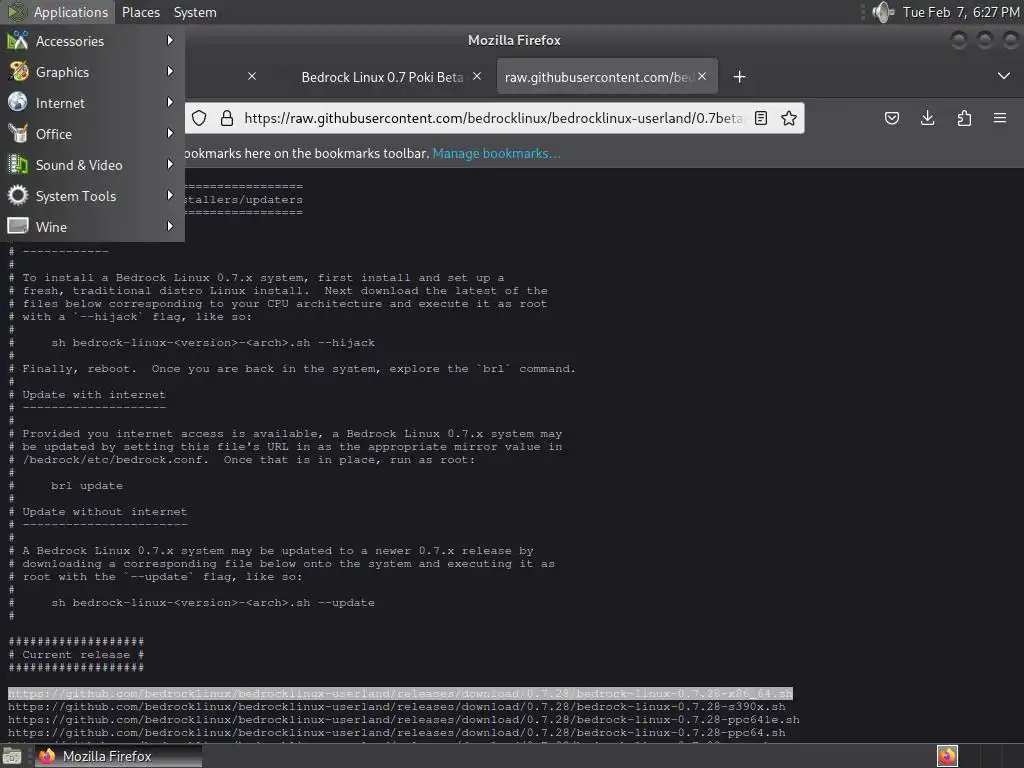The image size is (1024, 768).
Task: Expand the Internet submenu arrow
Action: coord(170,103)
